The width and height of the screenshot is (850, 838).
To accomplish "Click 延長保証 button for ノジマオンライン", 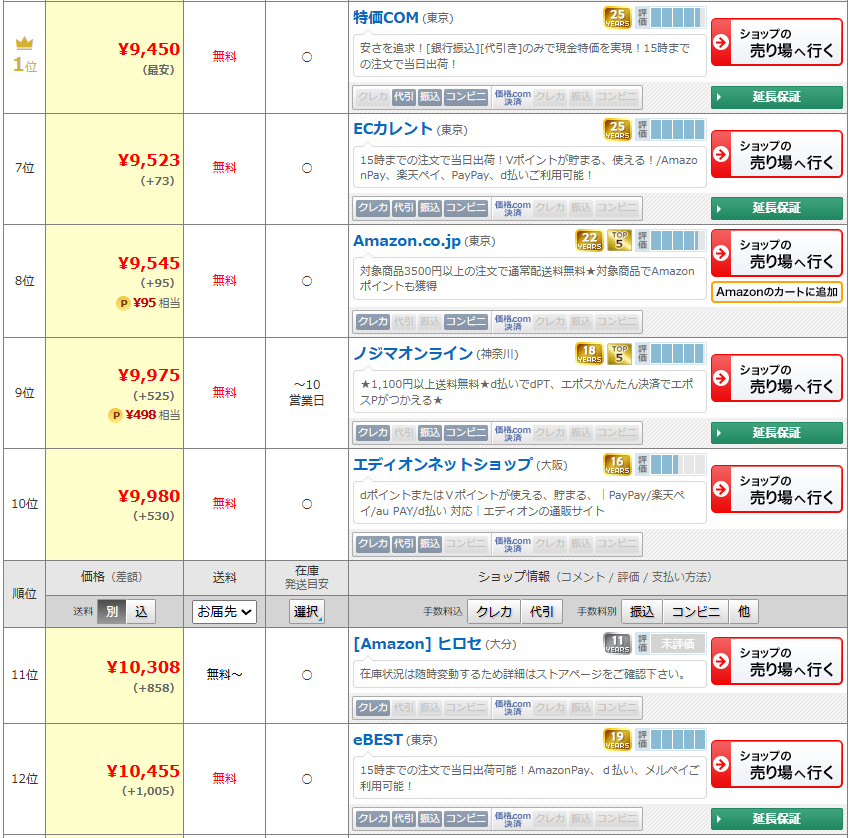I will (776, 433).
